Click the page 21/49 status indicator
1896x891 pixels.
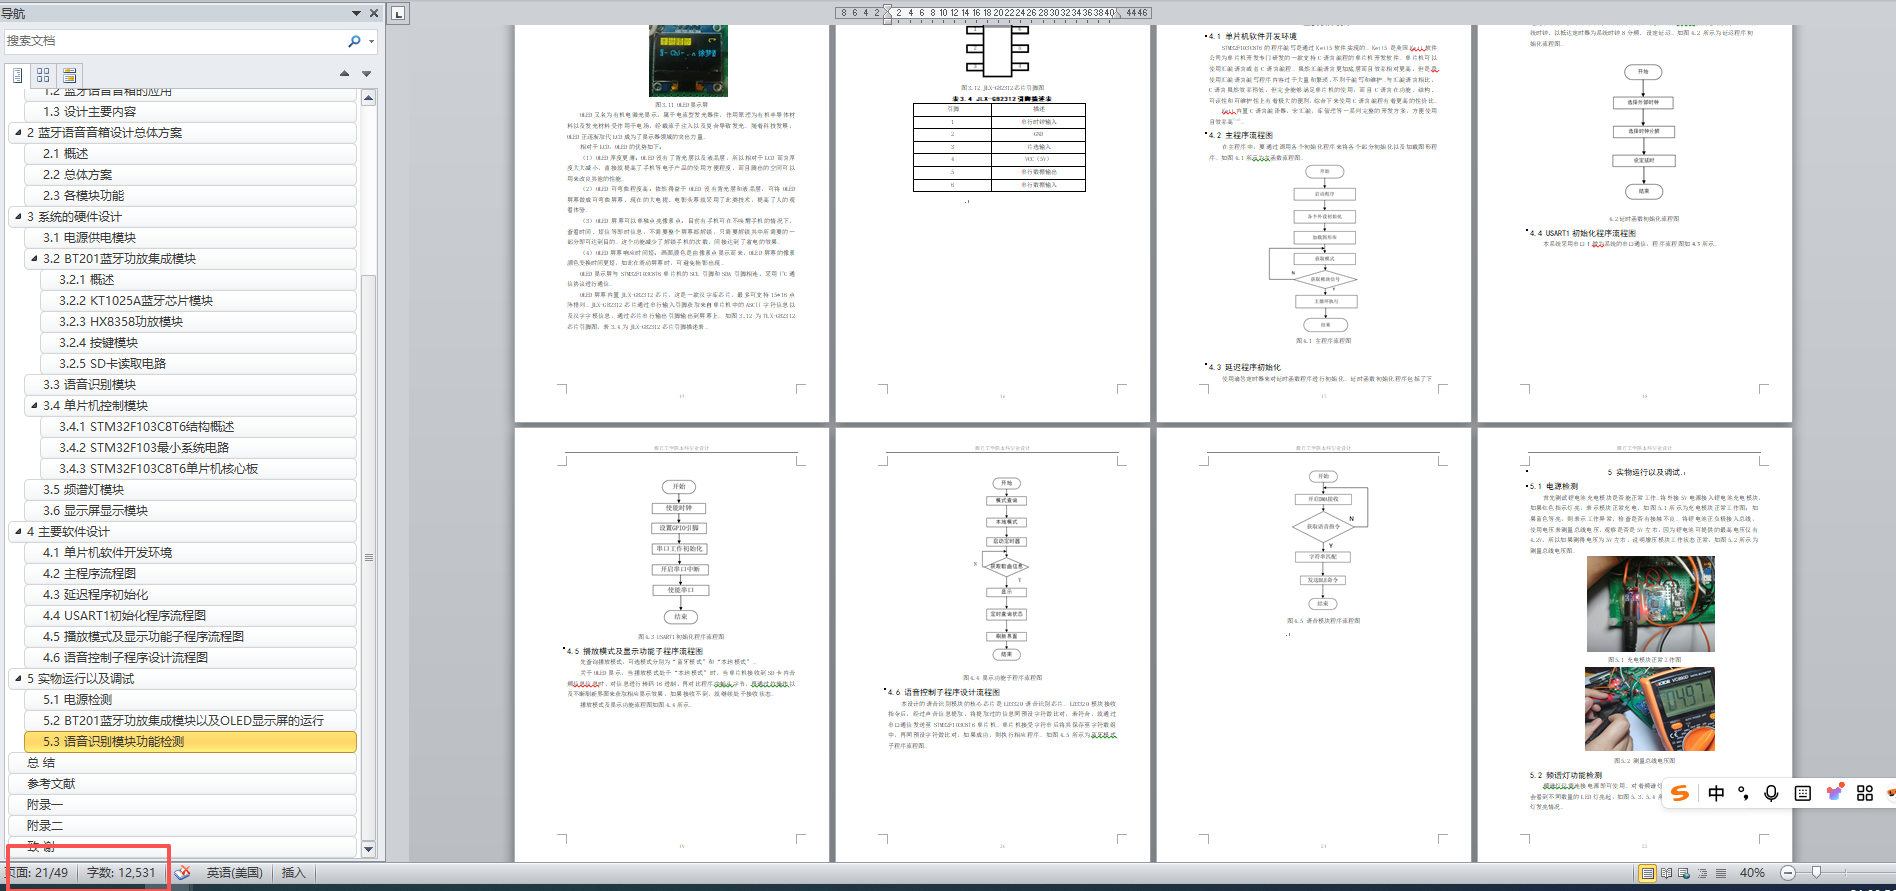tap(38, 873)
